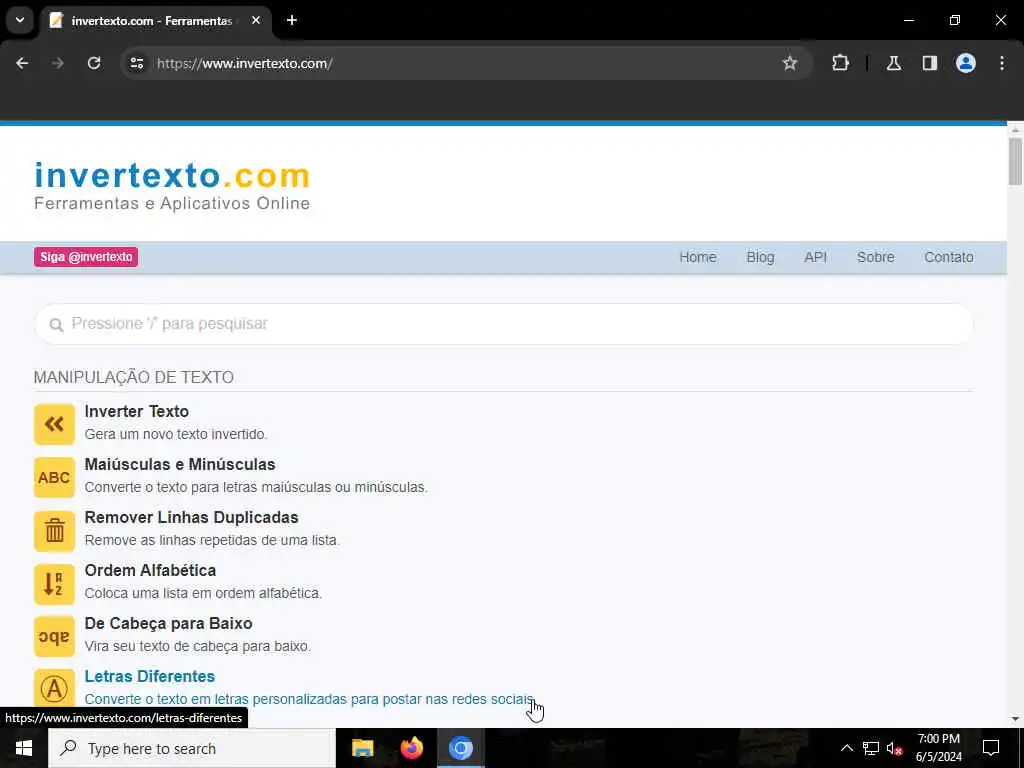Open the Extensions puzzle icon
Viewport: 1024px width, 768px height.
click(840, 63)
